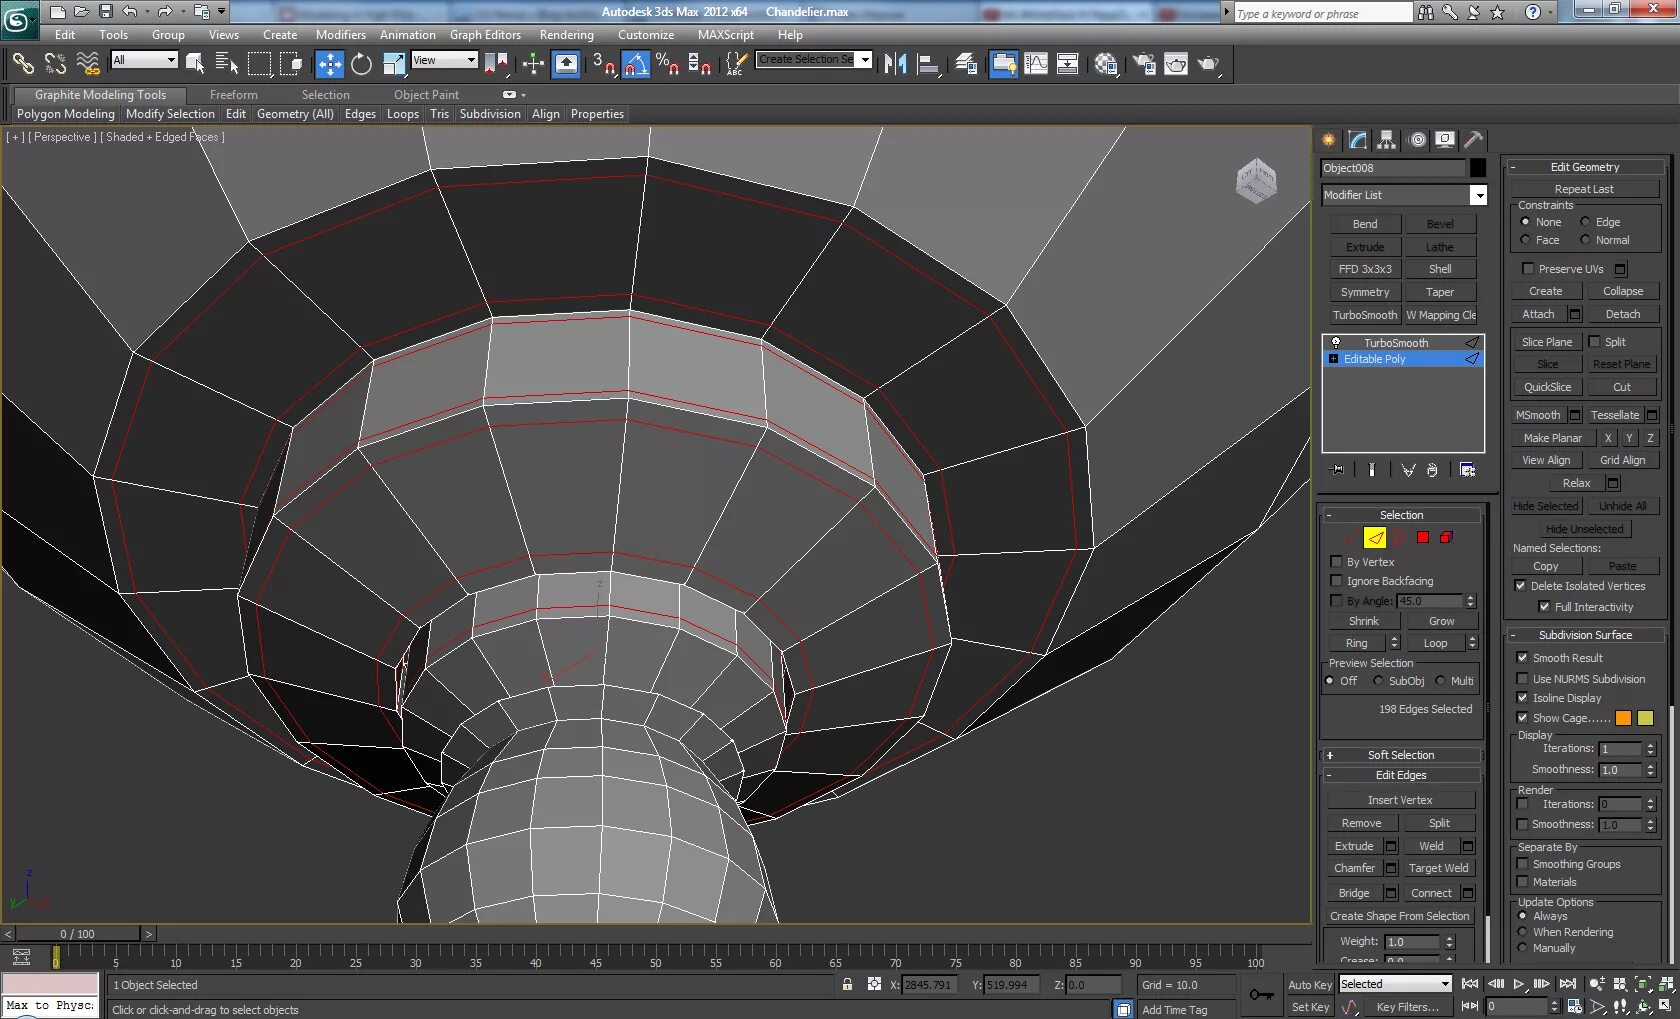Switch to the Freeform ribbon tab
This screenshot has height=1019, width=1680.
[233, 95]
